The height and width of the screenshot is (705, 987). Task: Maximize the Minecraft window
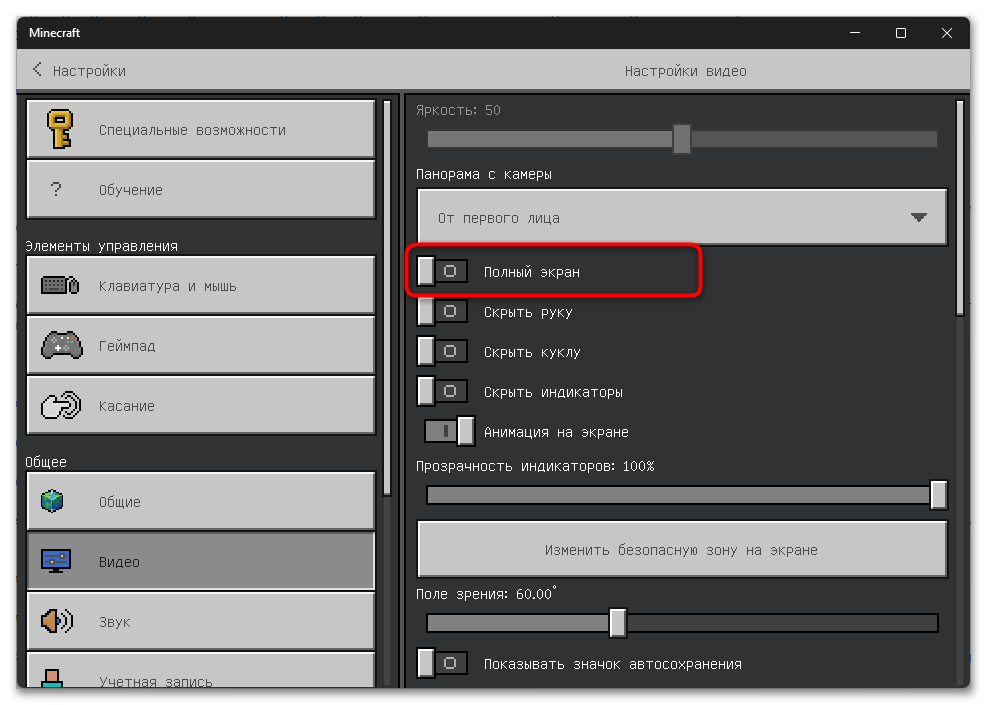pyautogui.click(x=901, y=33)
